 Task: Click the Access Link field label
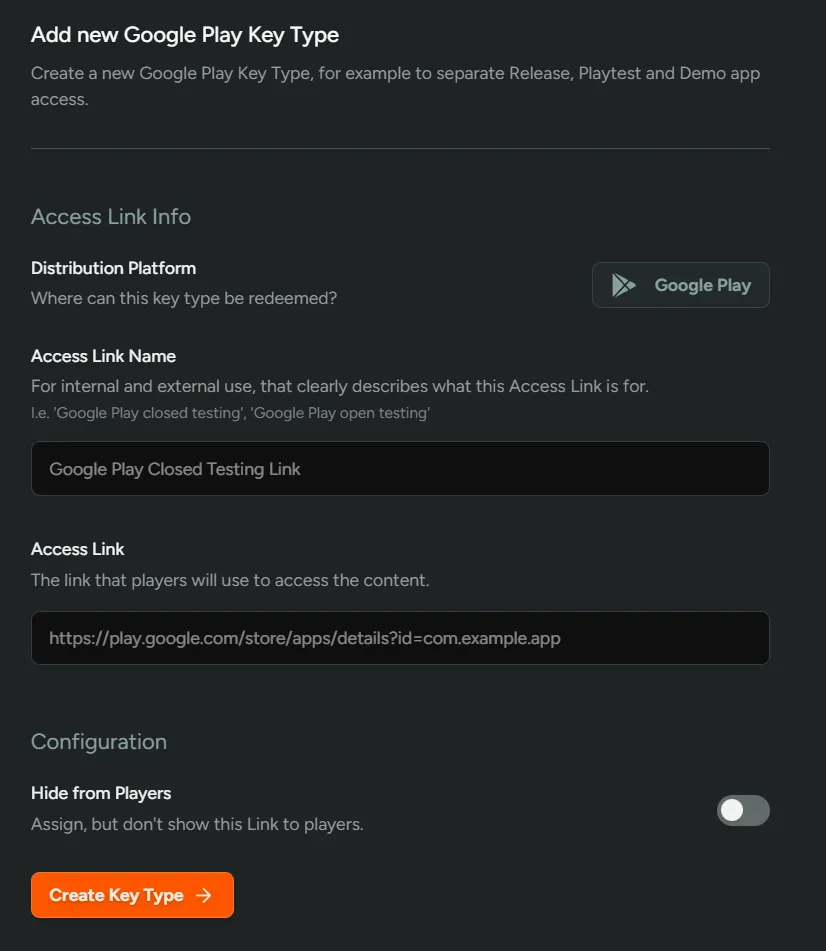78,549
